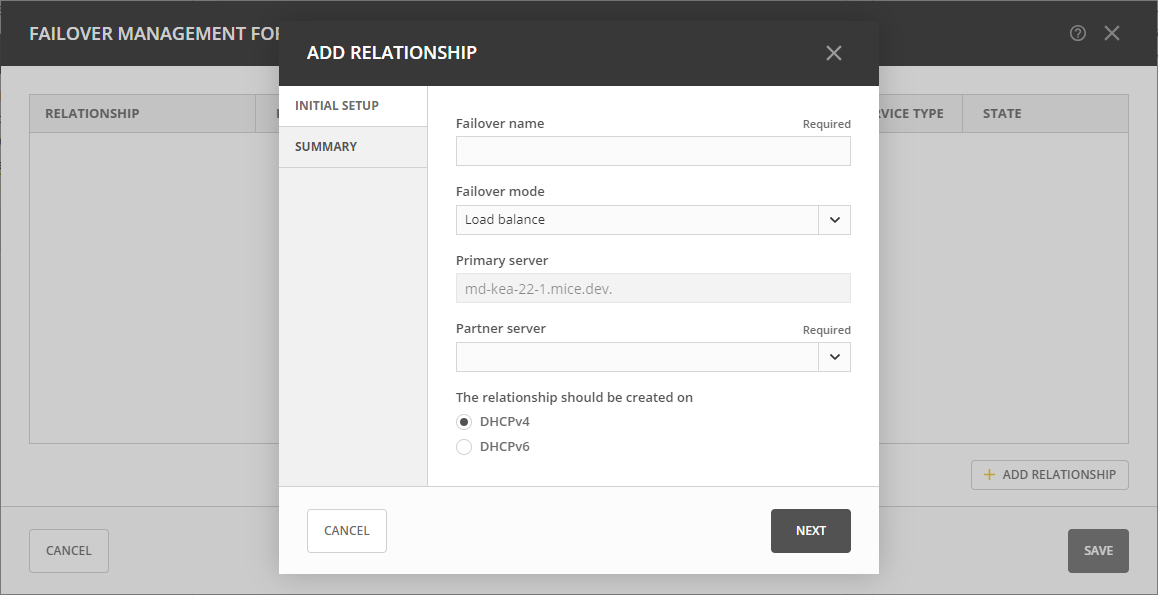Select the DHCPv6 radio button
Image resolution: width=1158 pixels, height=595 pixels.
coord(464,447)
